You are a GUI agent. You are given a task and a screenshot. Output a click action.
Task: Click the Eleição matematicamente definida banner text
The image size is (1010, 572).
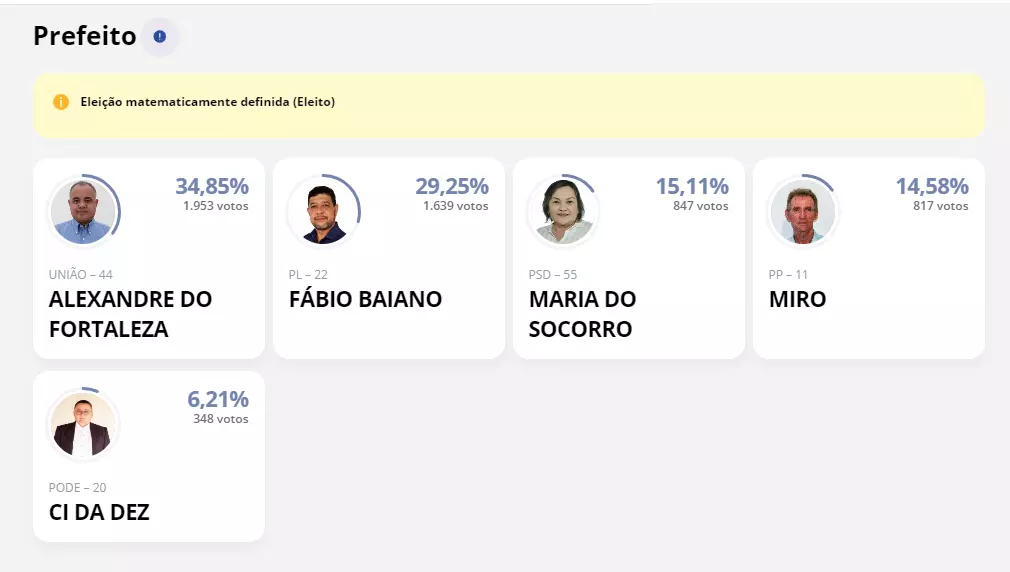point(207,102)
